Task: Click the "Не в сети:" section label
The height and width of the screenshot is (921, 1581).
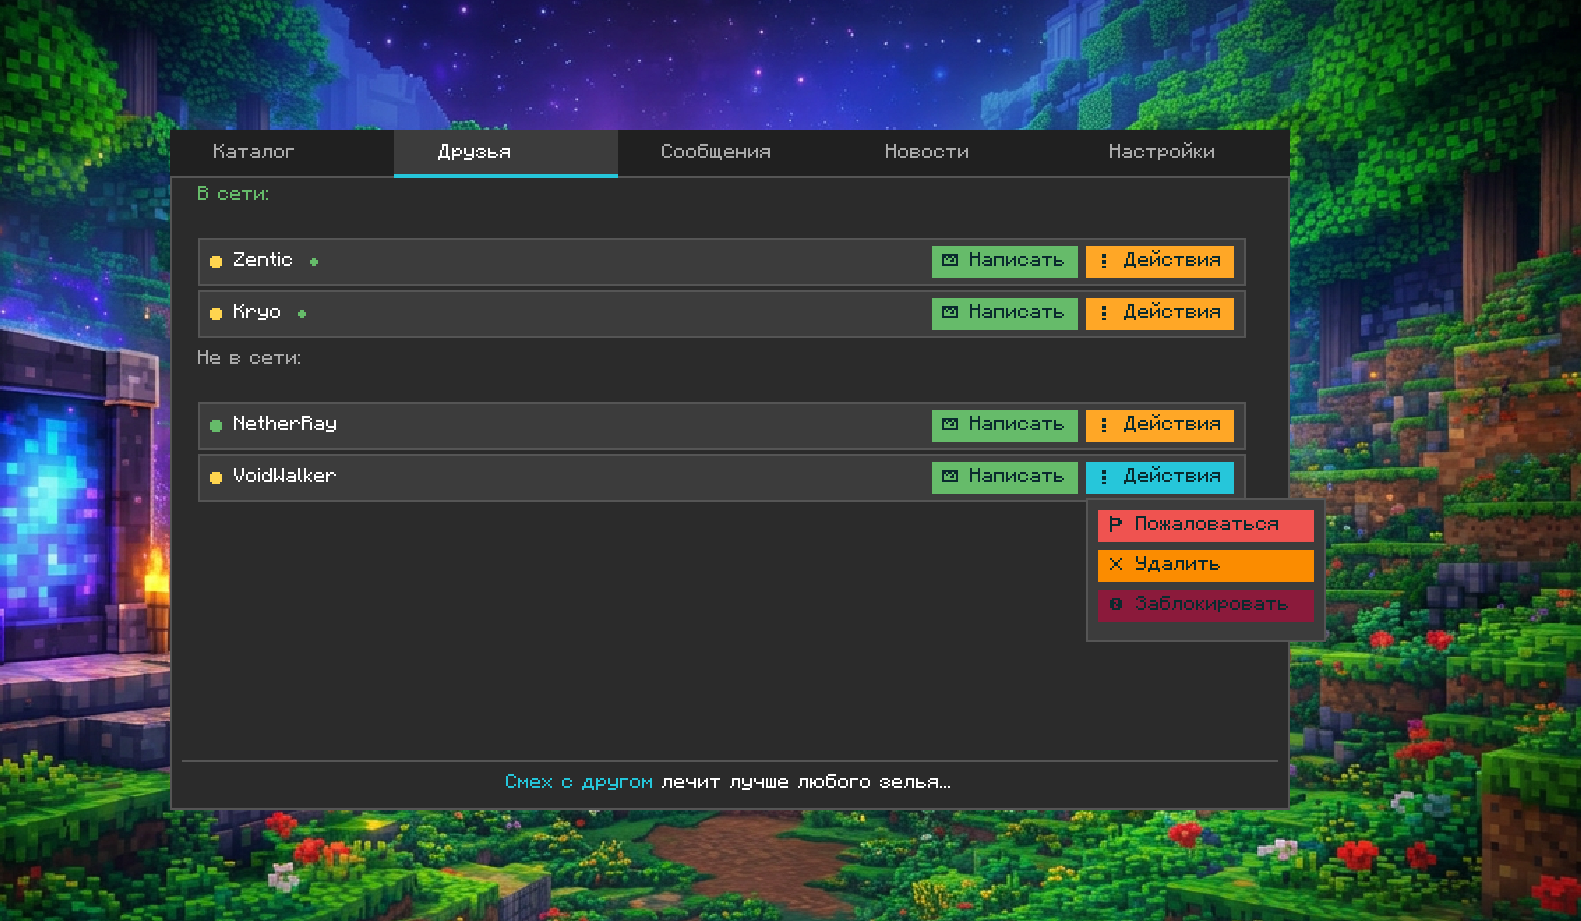Action: [249, 358]
